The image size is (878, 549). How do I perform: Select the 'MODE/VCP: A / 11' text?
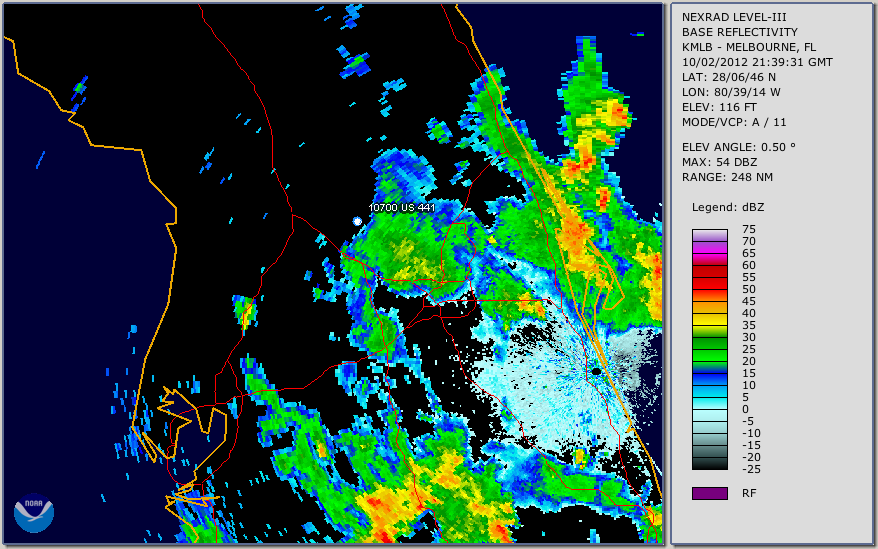tap(734, 122)
